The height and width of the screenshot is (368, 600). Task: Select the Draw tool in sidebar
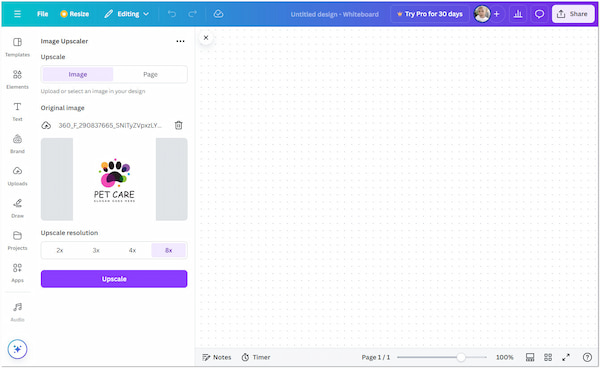point(17,208)
